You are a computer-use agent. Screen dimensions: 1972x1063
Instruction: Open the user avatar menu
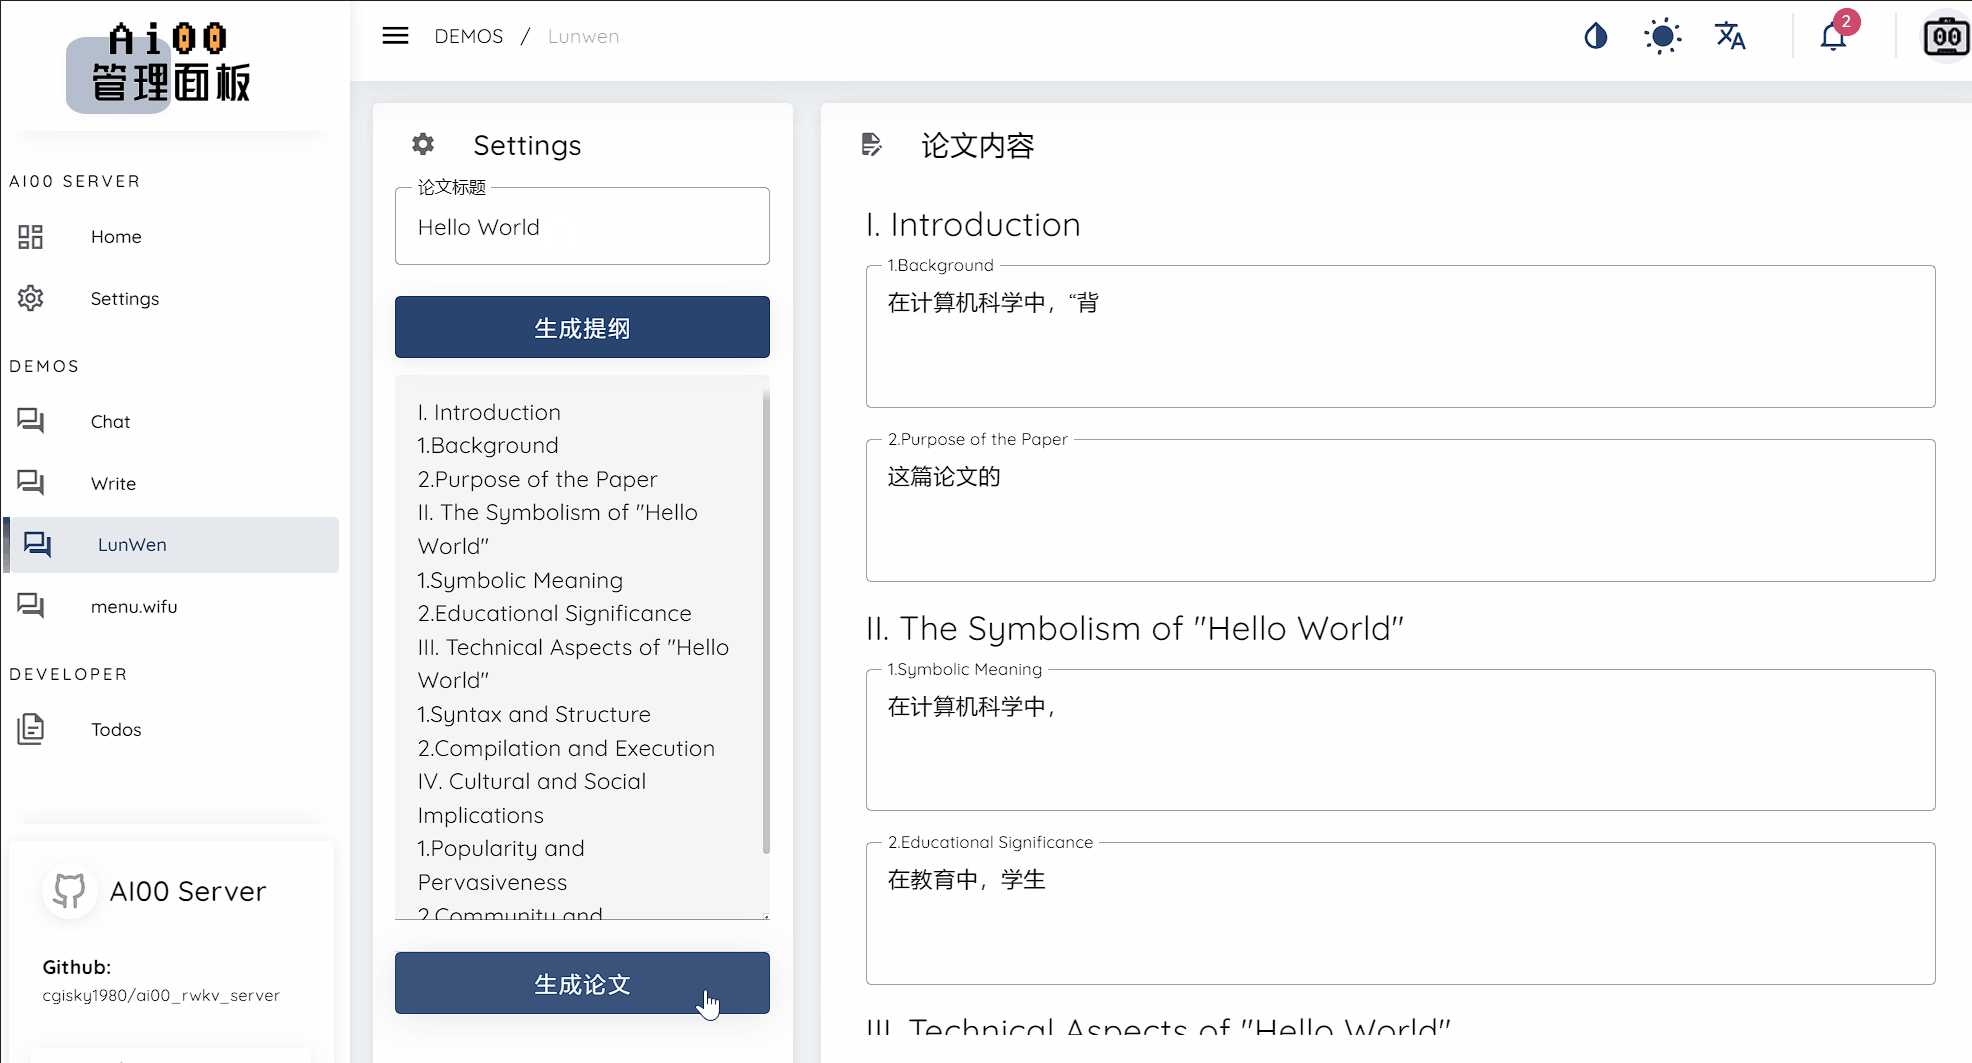pos(1946,38)
